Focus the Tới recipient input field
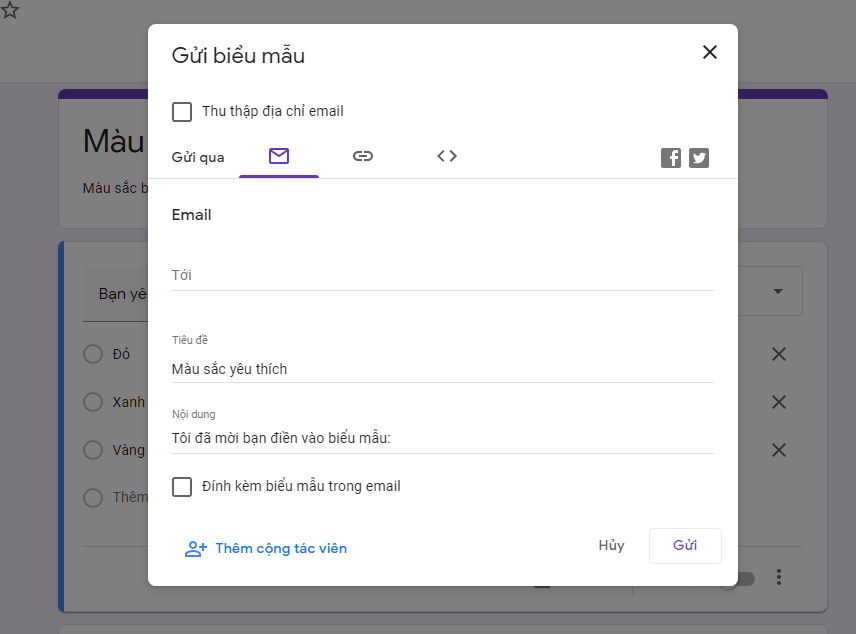 pos(442,275)
